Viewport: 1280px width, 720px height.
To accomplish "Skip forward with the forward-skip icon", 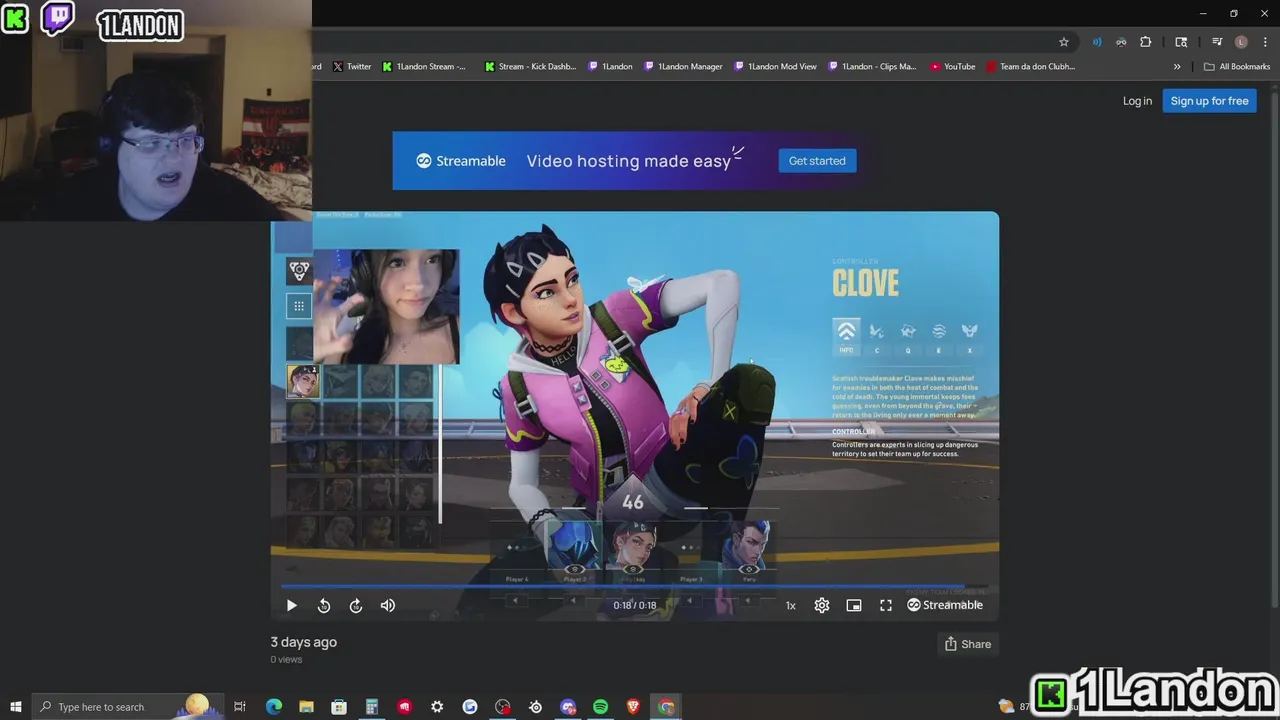I will point(356,605).
